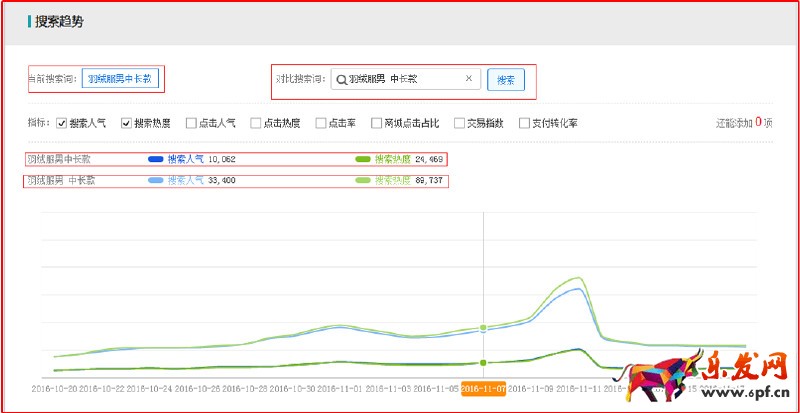This screenshot has height=413, width=800.
Task: Select the current search word 羽绒服男中长款 tag
Action: [119, 79]
